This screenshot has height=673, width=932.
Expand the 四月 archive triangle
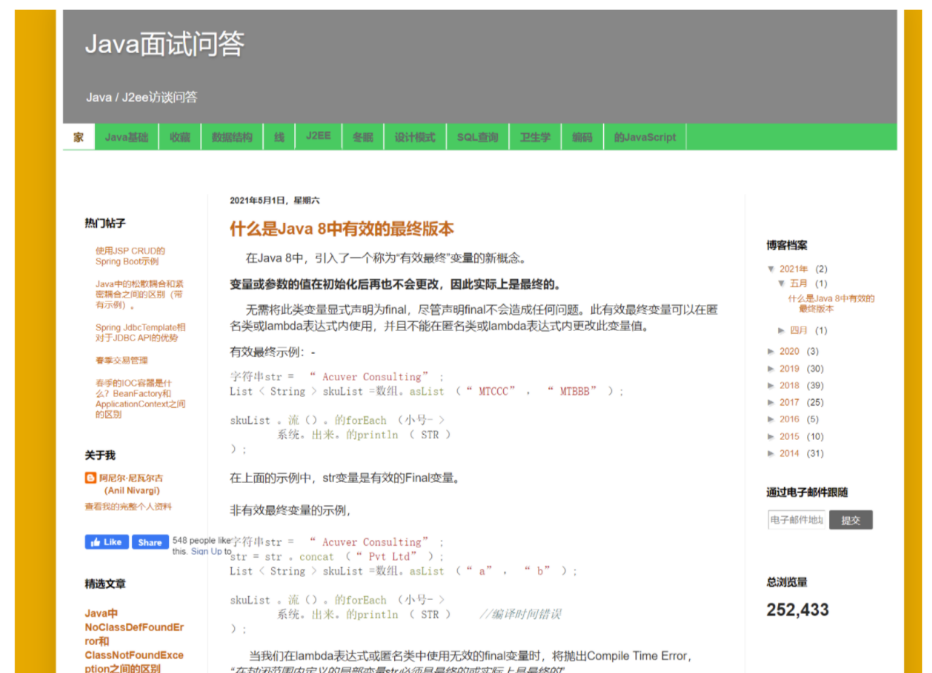[782, 330]
